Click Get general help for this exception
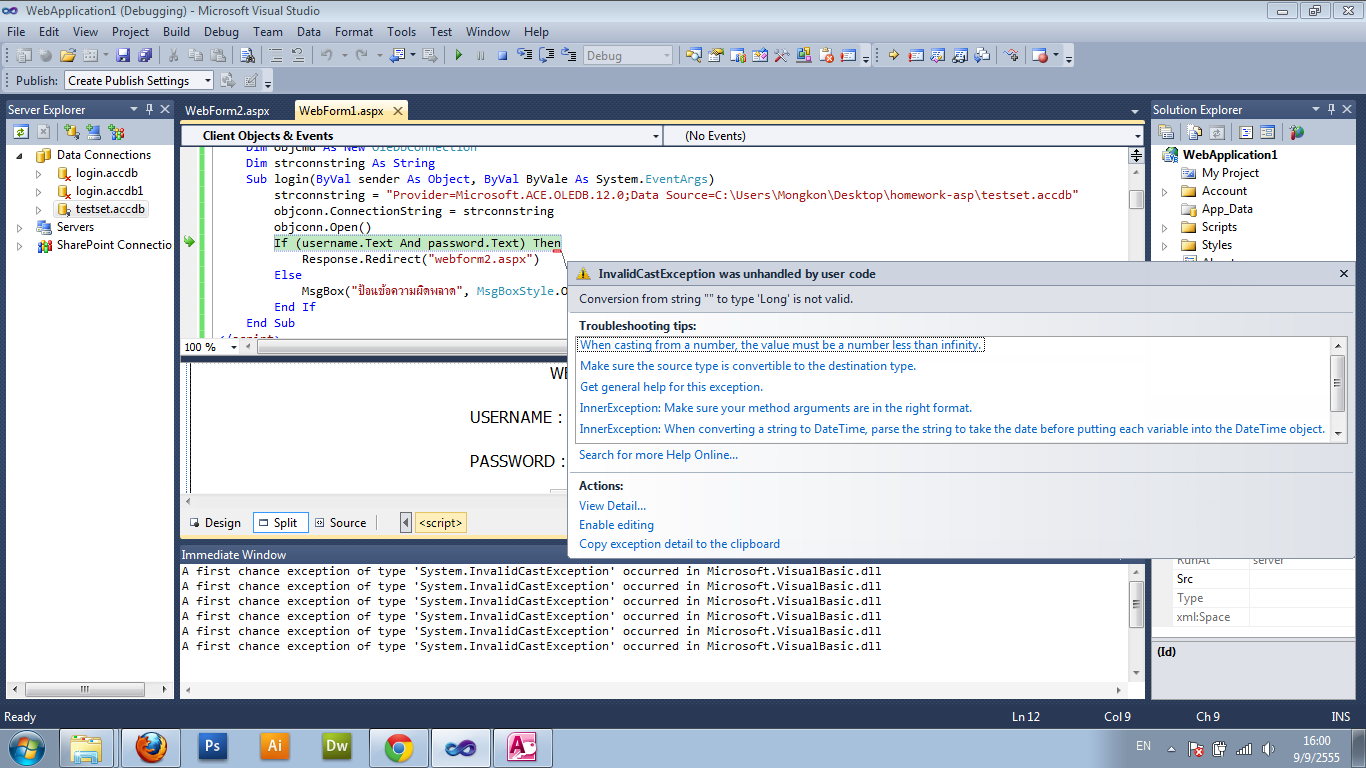 [671, 387]
